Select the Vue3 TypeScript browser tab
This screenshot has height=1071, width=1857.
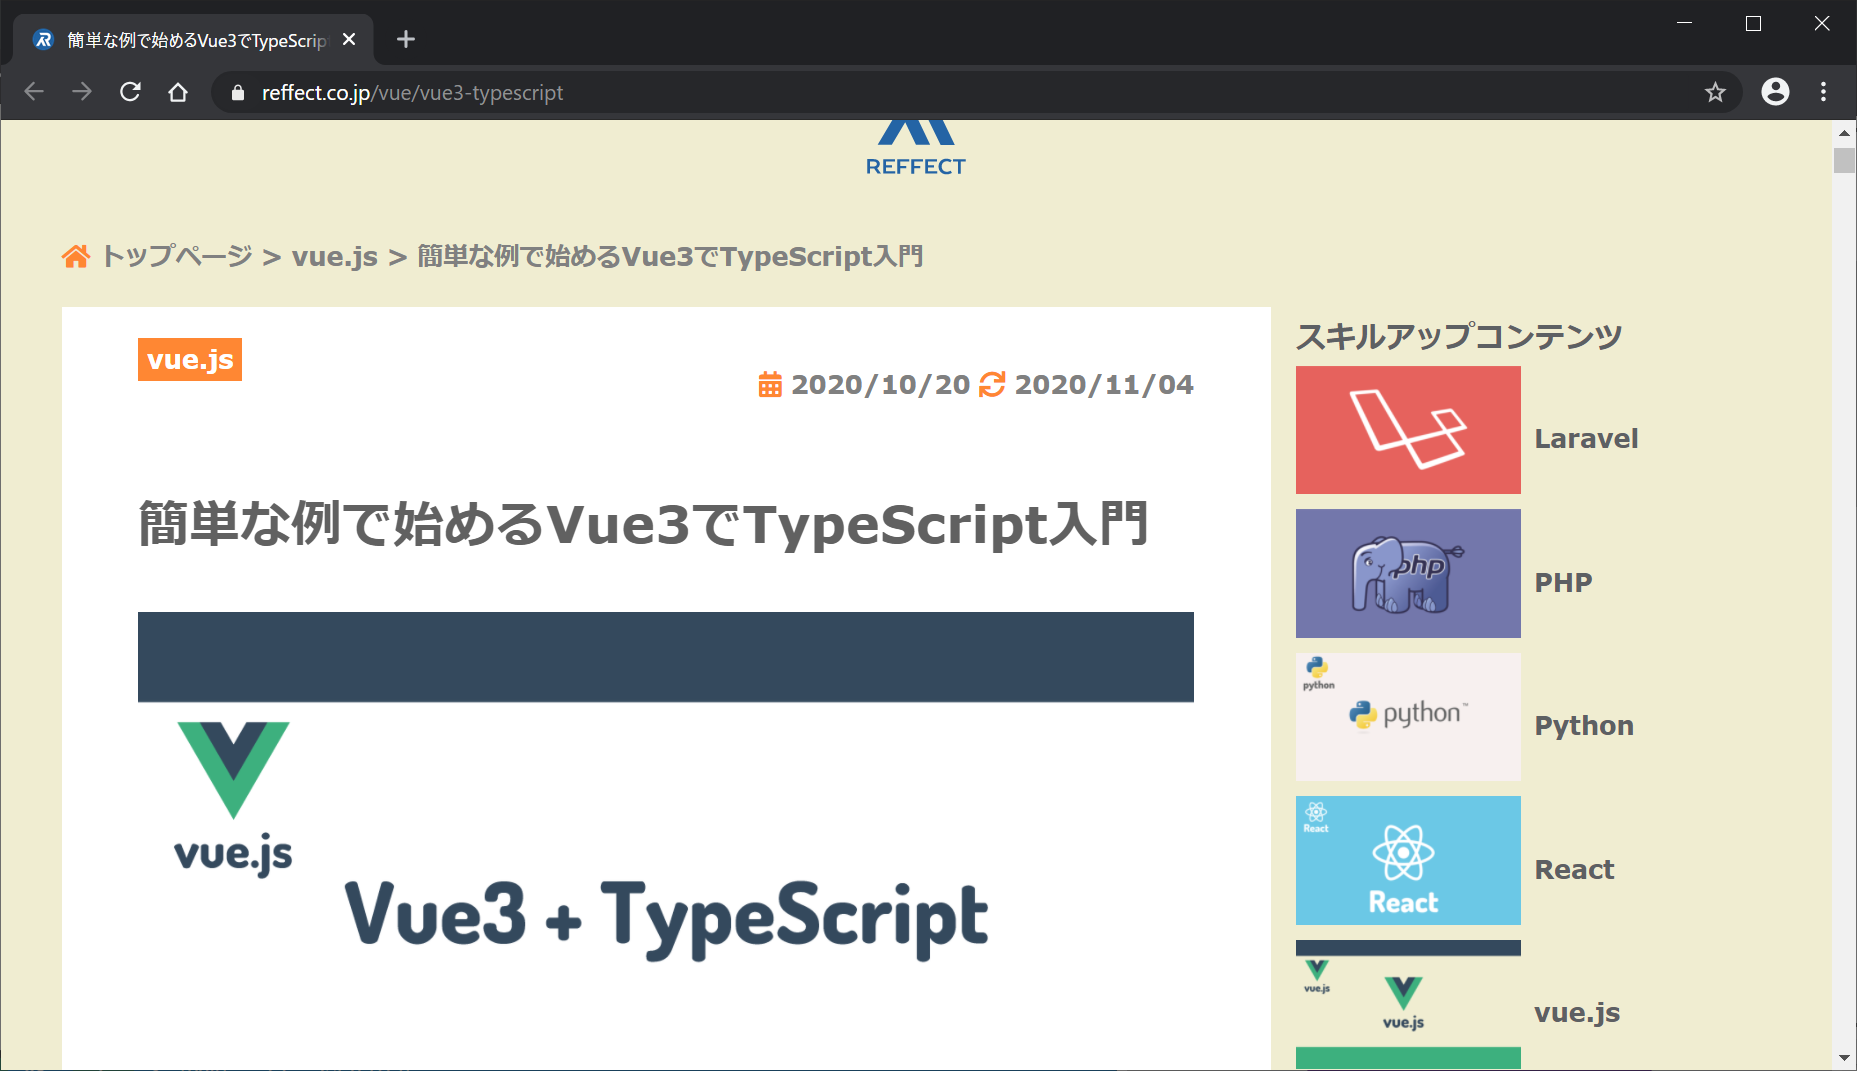coord(193,40)
